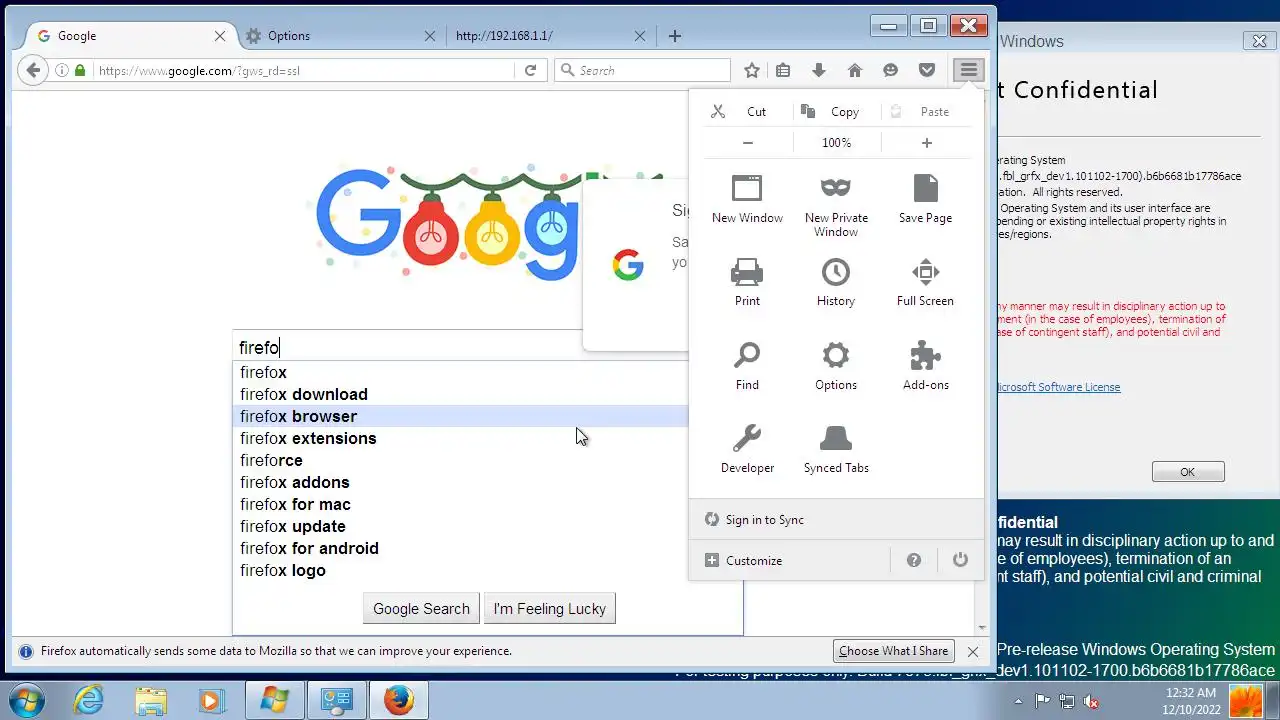Reset zoom level at 100%

click(836, 143)
